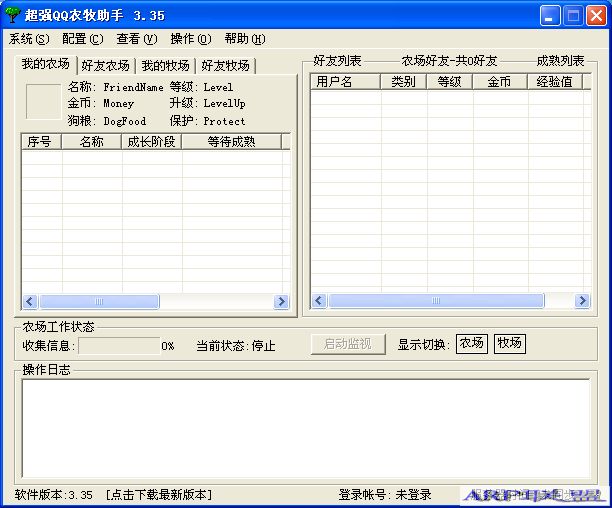Open the 查看(V) menu
Viewport: 612px width, 508px height.
pyautogui.click(x=137, y=39)
